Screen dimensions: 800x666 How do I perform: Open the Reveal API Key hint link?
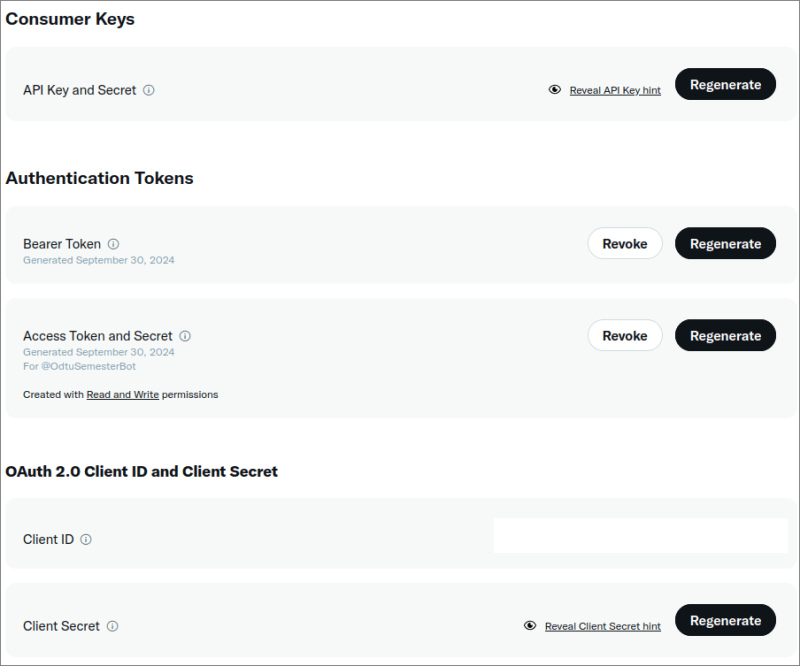pos(613,89)
